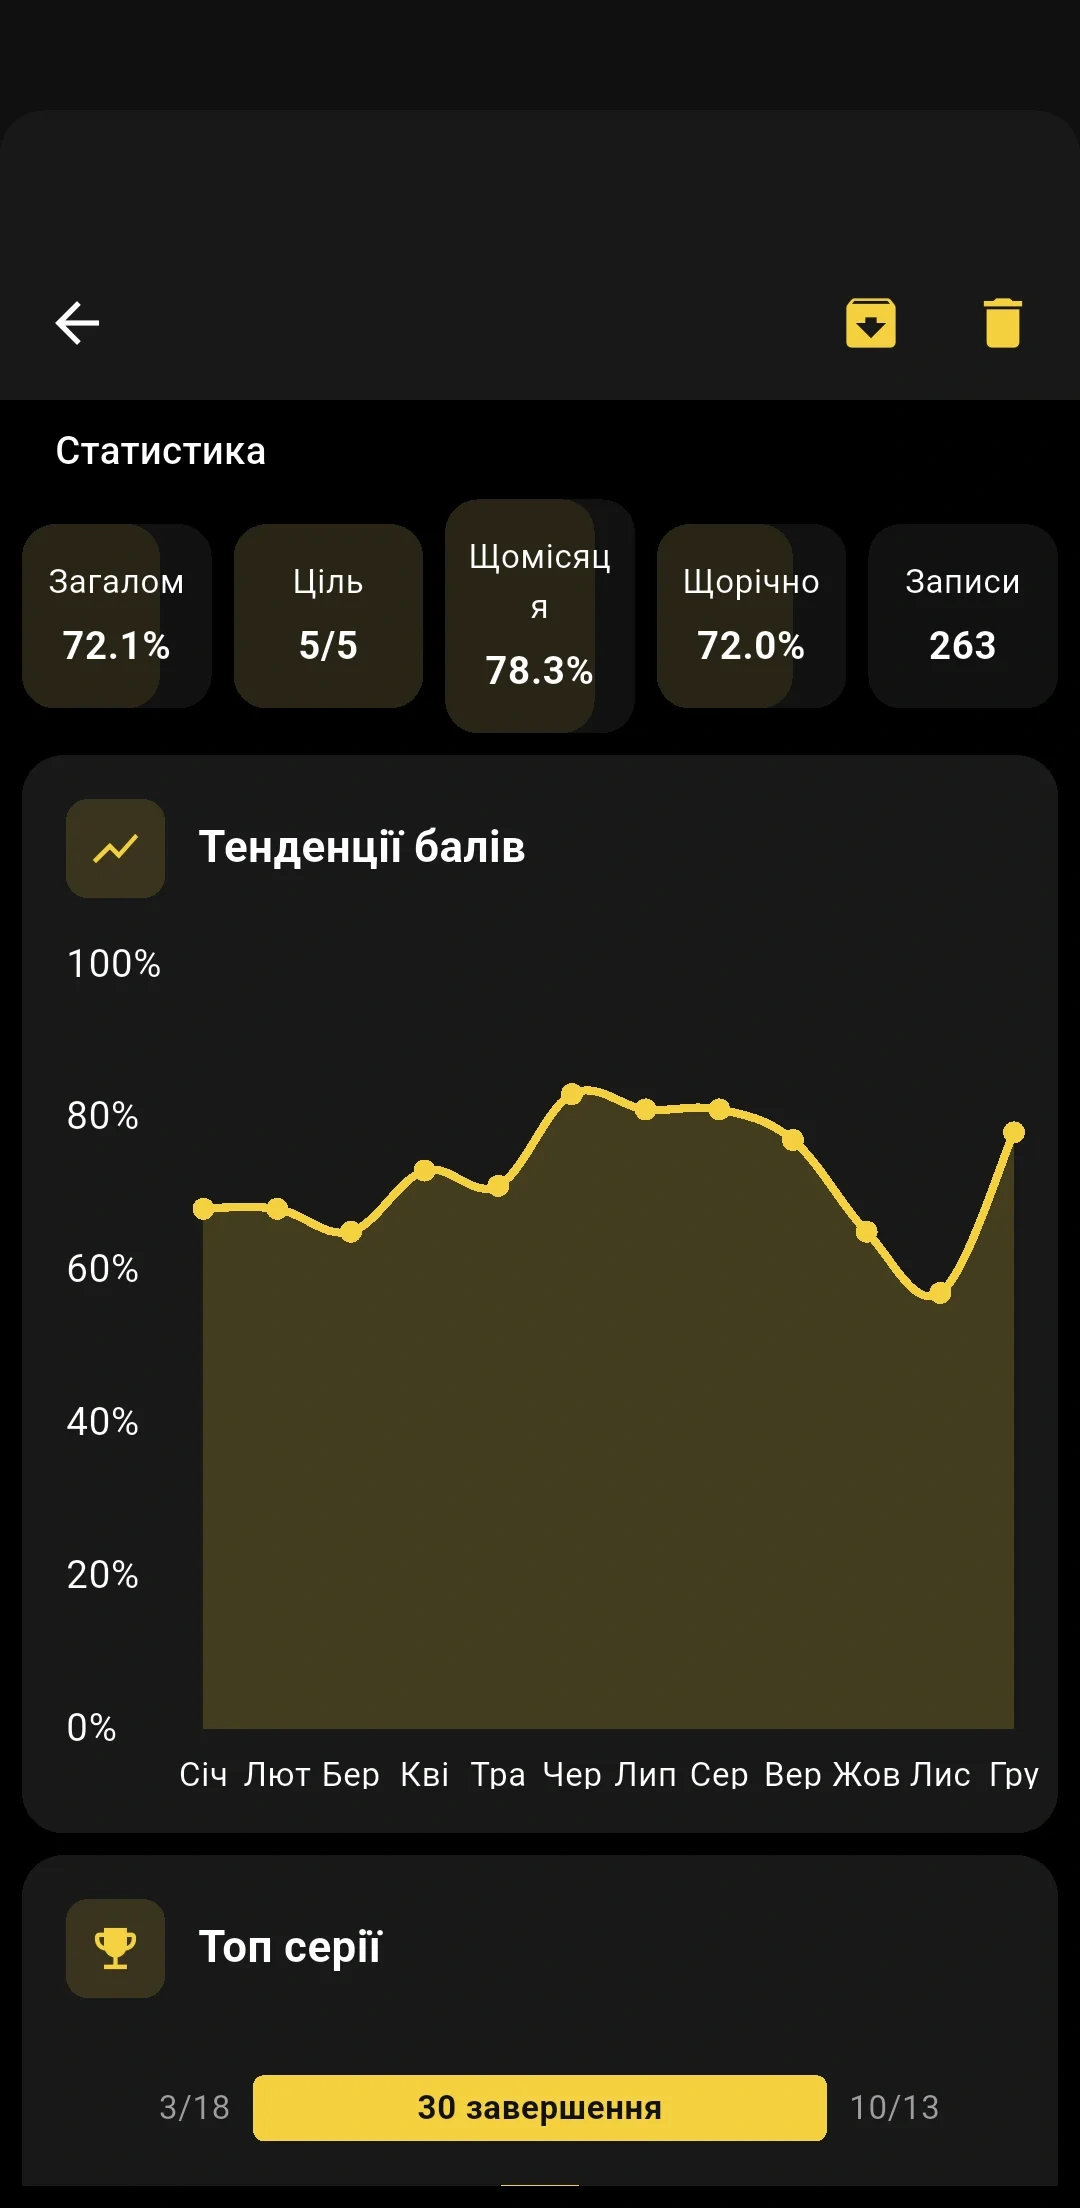Tap the Гру data point on chart

(1013, 1132)
